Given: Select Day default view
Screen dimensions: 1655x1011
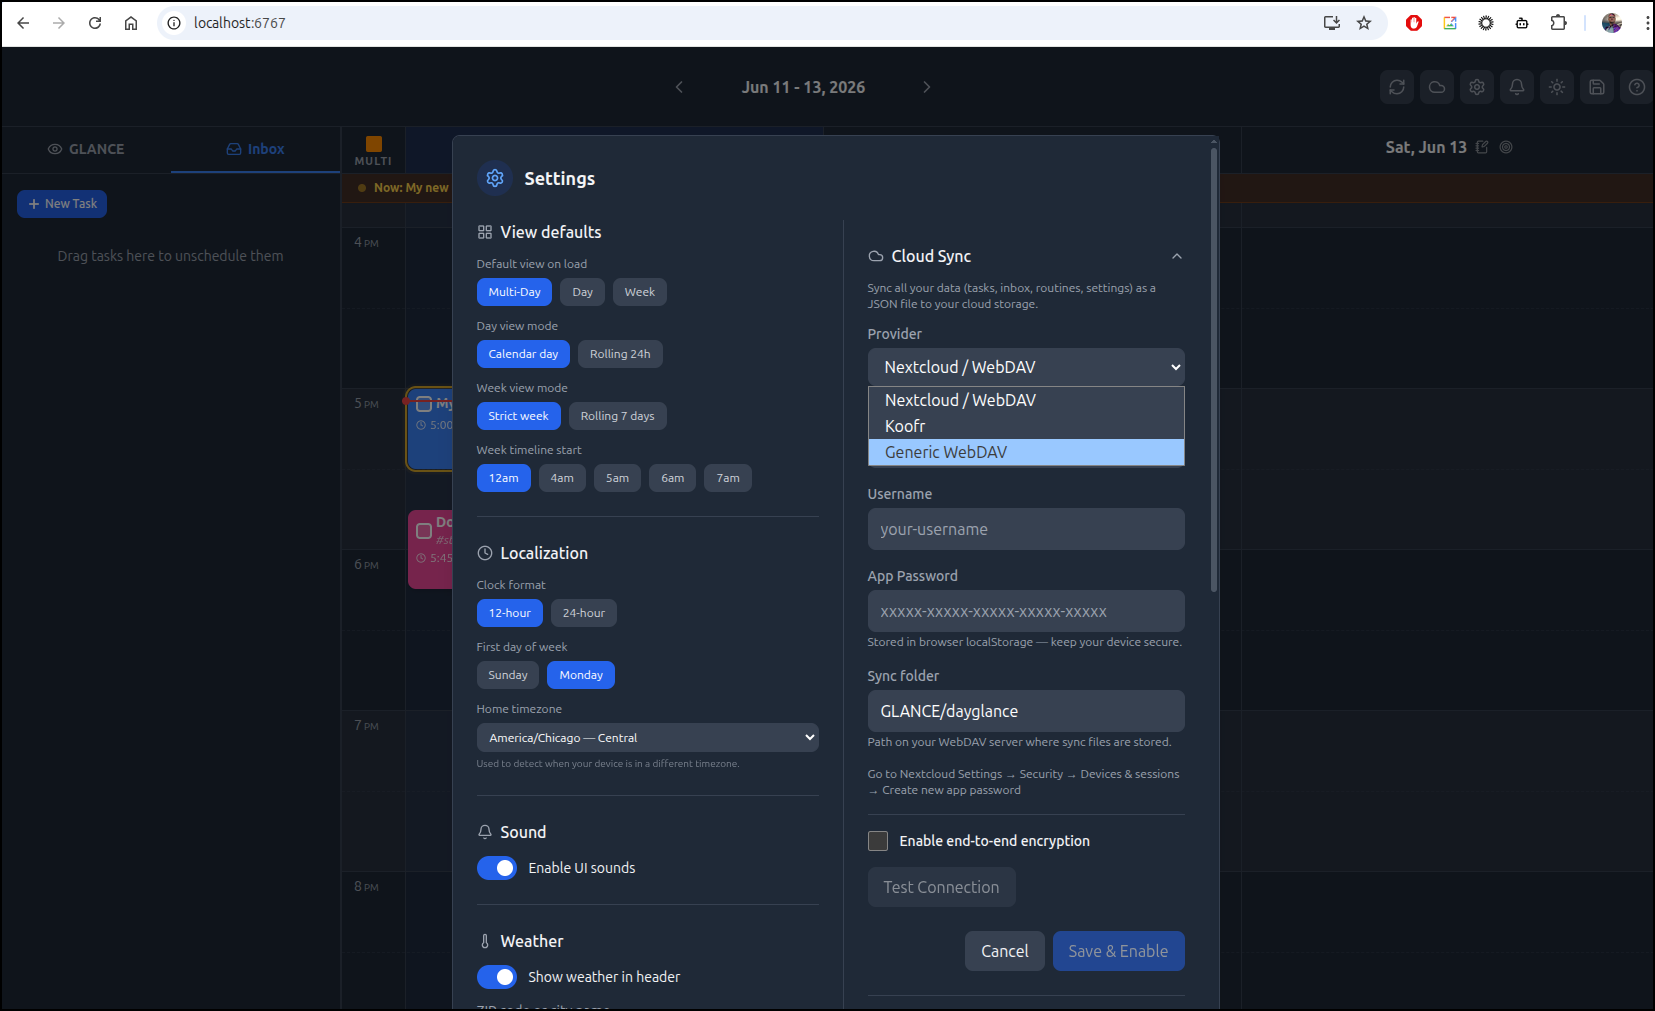Looking at the screenshot, I should point(583,292).
